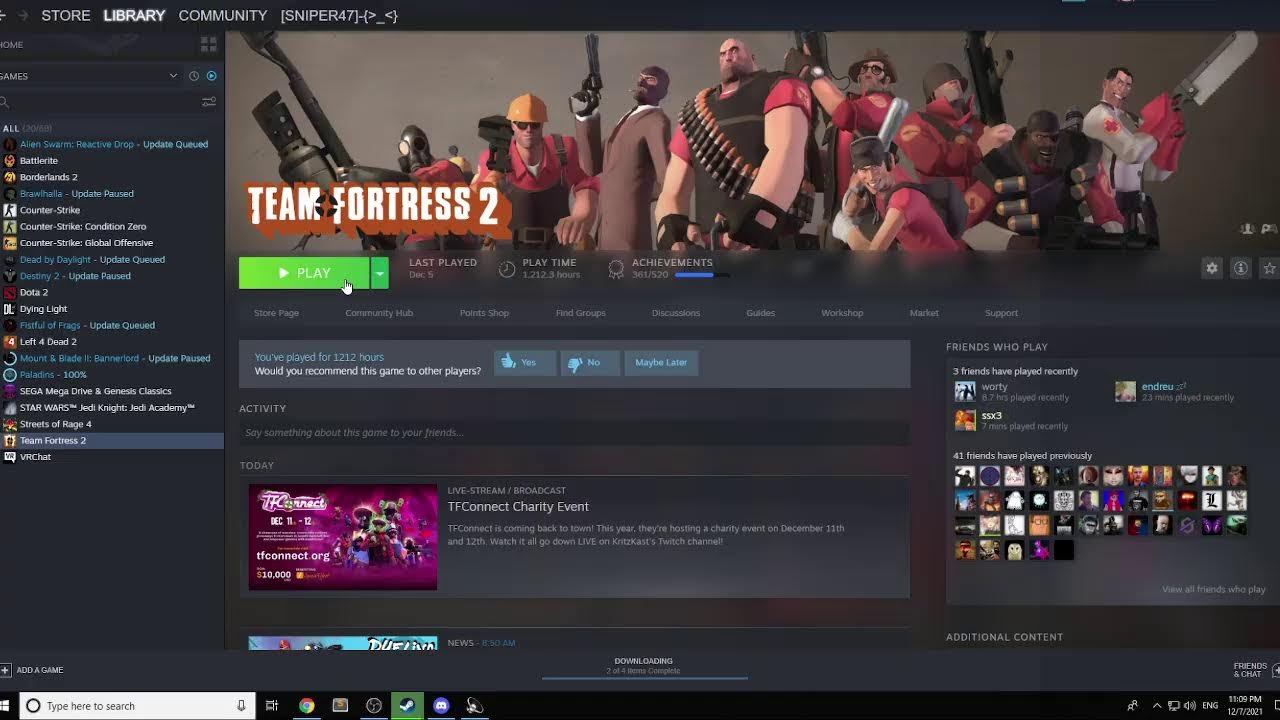Select Streets of Rage 4 in library
The height and width of the screenshot is (720, 1280).
[x=55, y=424]
